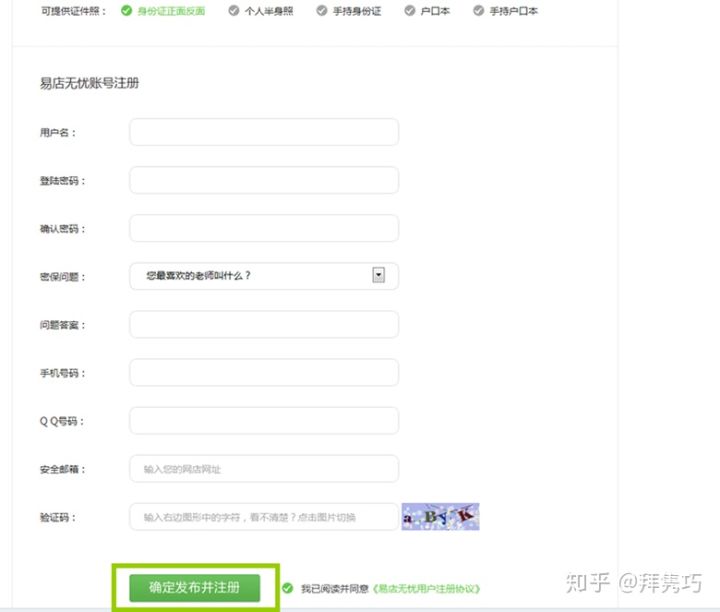720x612 pixels.
Task: Click the 用户名 input field
Action: [x=264, y=132]
